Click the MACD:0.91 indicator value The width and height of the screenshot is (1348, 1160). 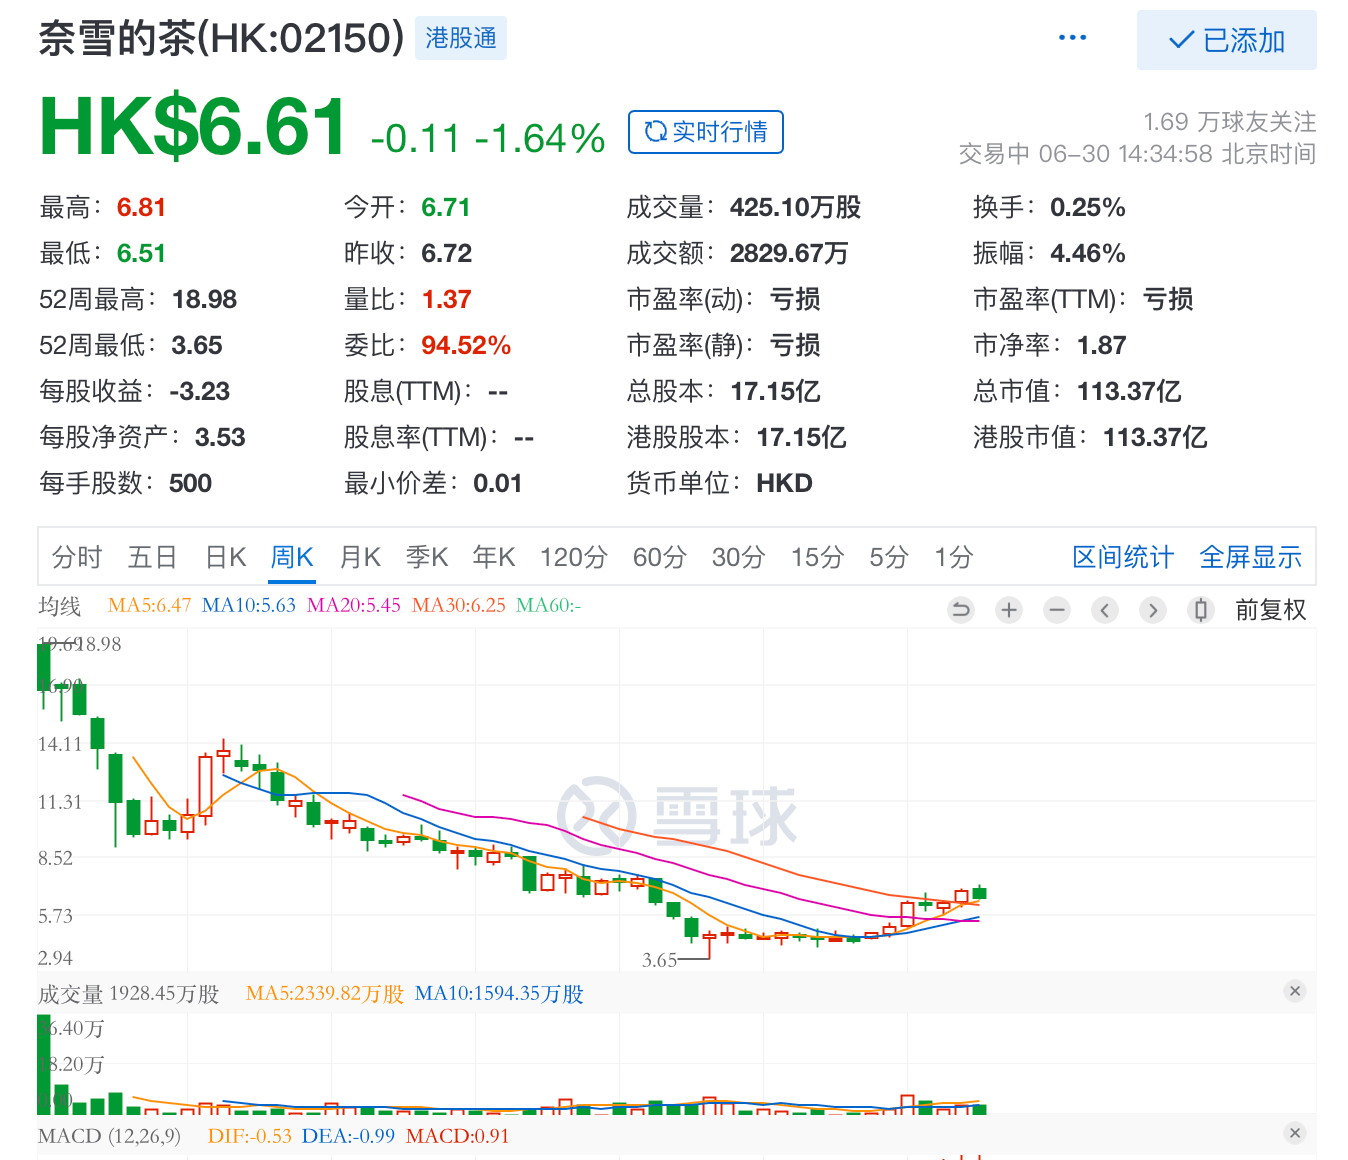point(457,1136)
